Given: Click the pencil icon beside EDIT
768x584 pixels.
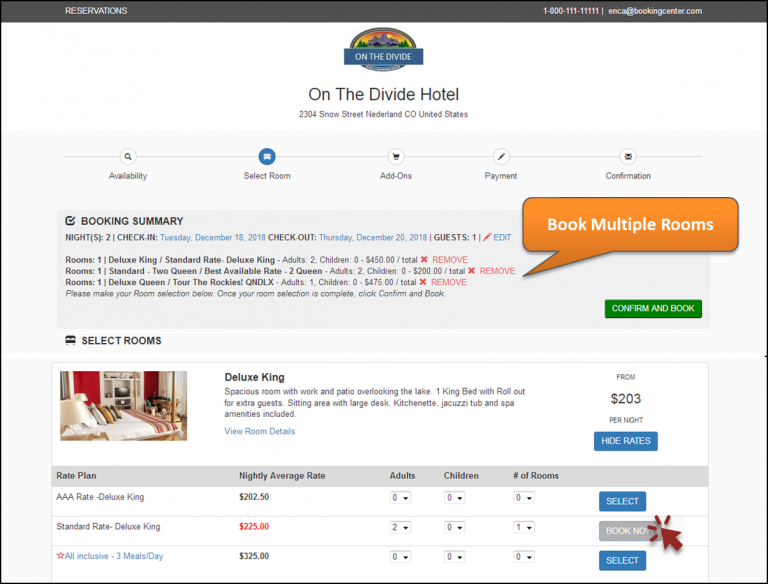Looking at the screenshot, I should [487, 237].
